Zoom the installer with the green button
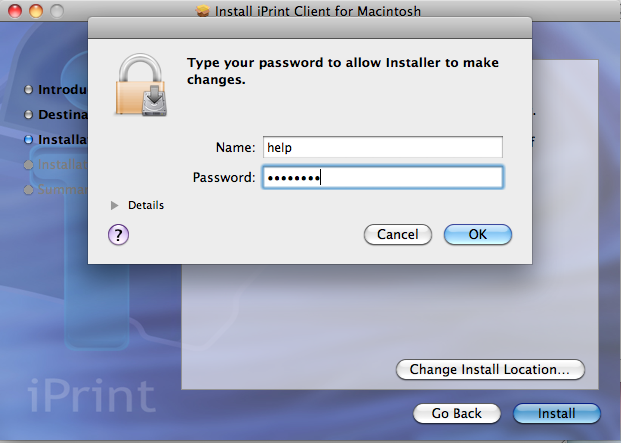This screenshot has height=443, width=621. (55, 11)
